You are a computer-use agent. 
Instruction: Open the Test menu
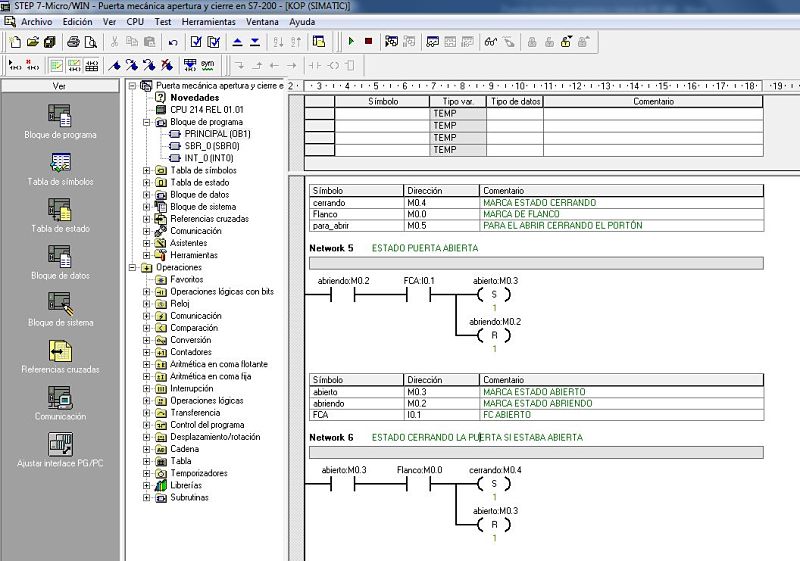point(163,22)
